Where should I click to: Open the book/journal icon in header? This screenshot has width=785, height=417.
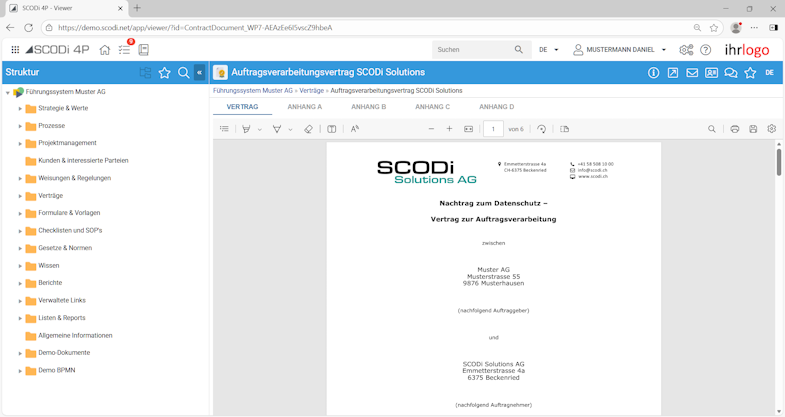pyautogui.click(x=144, y=50)
